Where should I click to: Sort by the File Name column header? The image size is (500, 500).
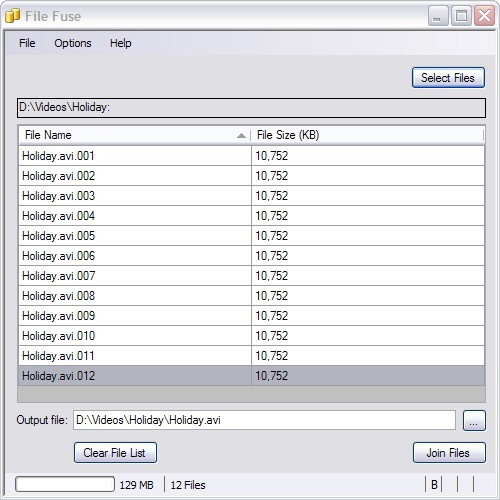135,135
